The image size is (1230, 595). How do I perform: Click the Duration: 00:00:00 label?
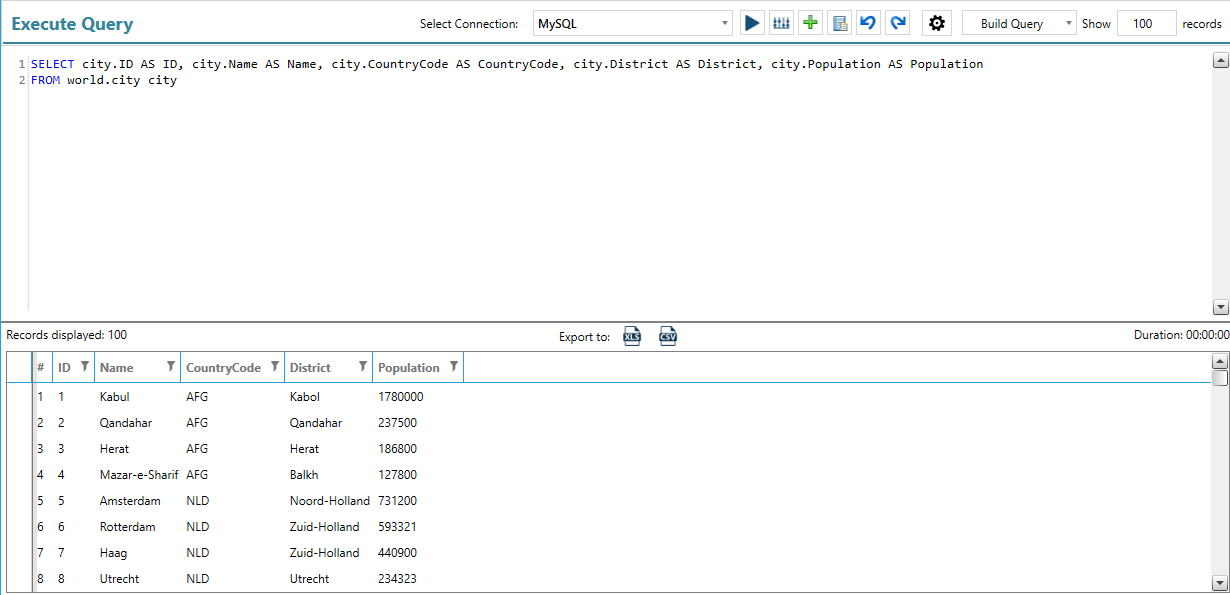[x=1181, y=335]
